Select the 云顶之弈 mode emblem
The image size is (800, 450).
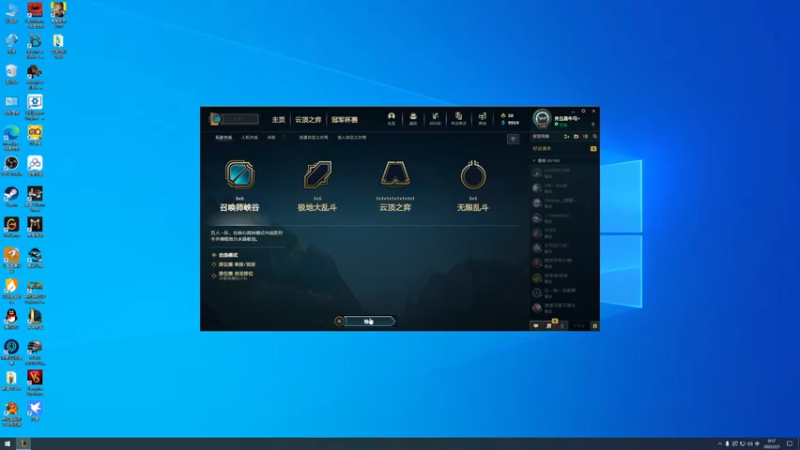395,175
